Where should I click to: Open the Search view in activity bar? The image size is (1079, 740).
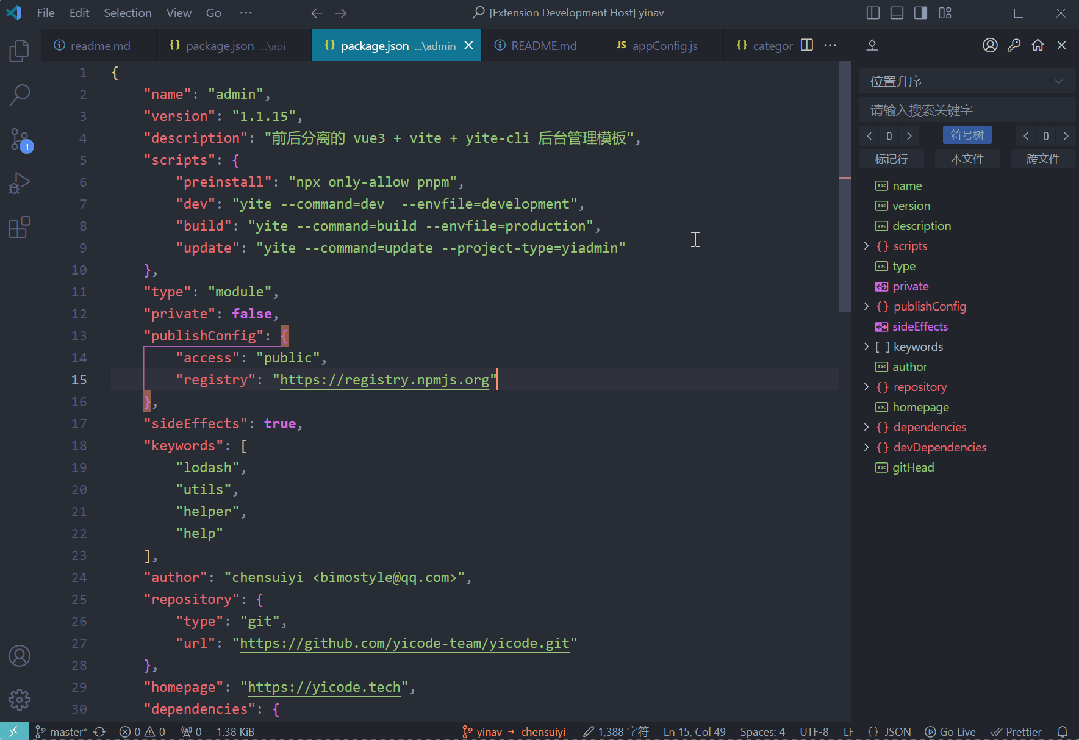tap(19, 94)
